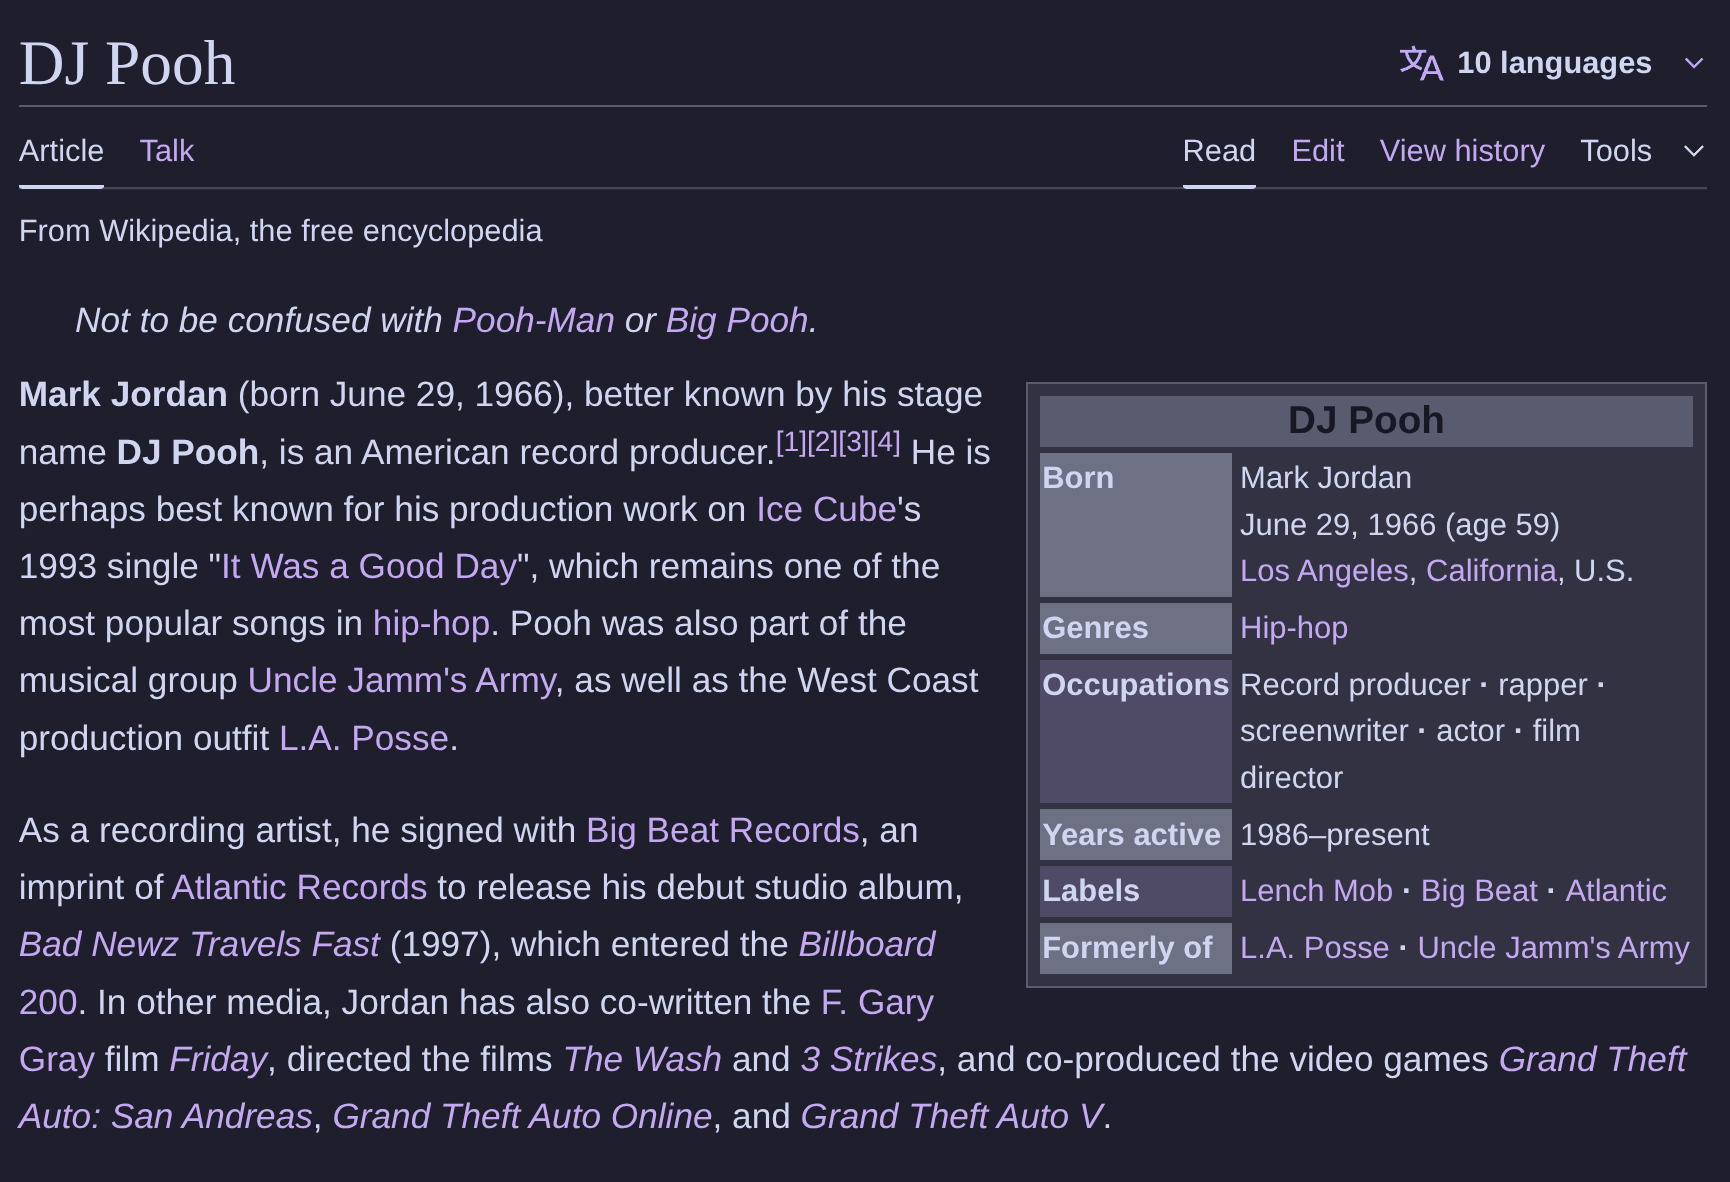Open the 10 languages dropdown
This screenshot has width=1730, height=1182.
[x=1554, y=63]
